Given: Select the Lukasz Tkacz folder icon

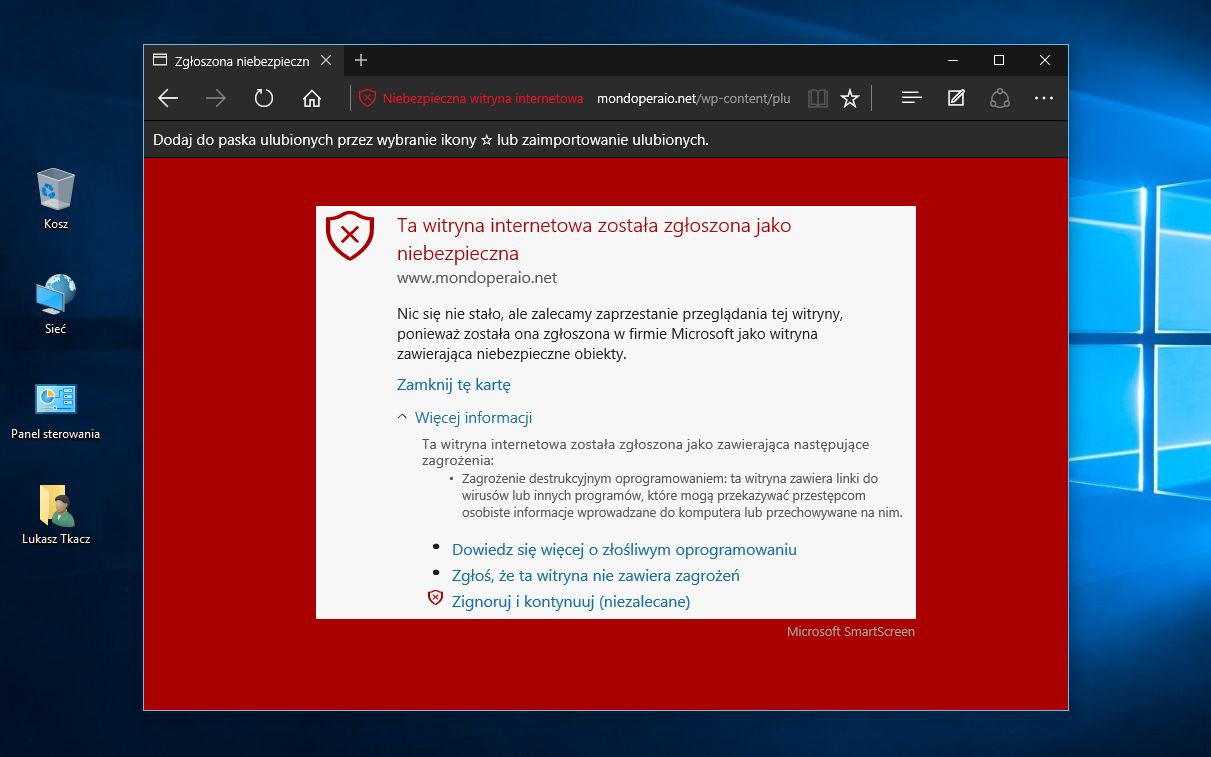Looking at the screenshot, I should (56, 514).
